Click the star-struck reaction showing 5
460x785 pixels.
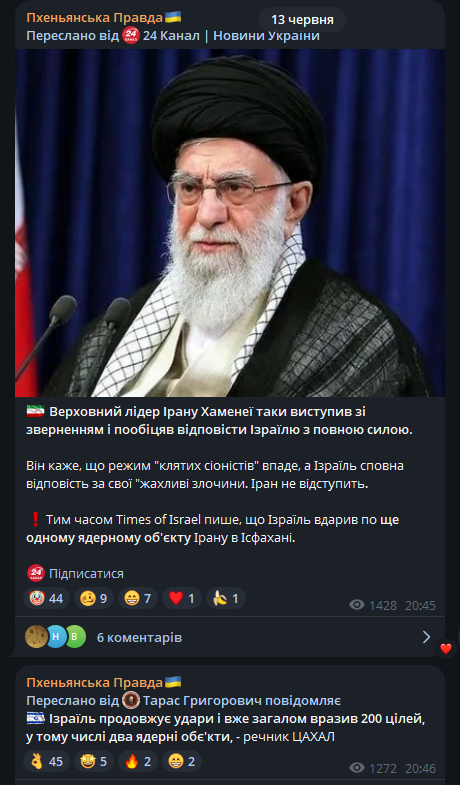[x=94, y=761]
